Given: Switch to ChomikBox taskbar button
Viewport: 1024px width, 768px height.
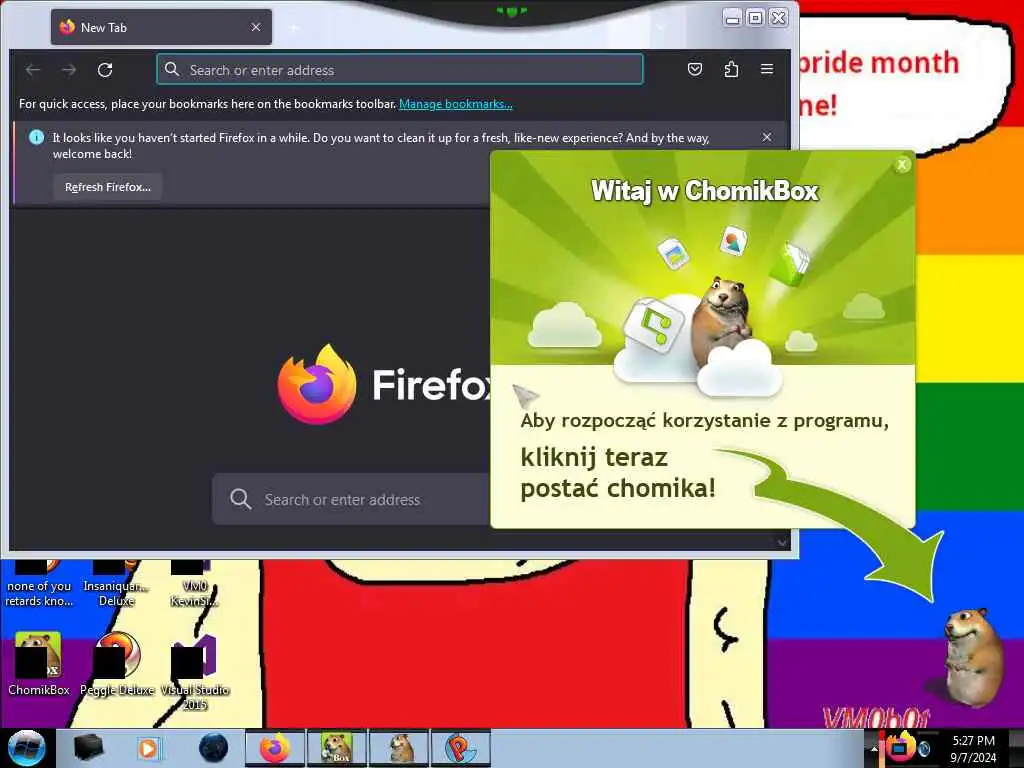Looking at the screenshot, I should 336,748.
